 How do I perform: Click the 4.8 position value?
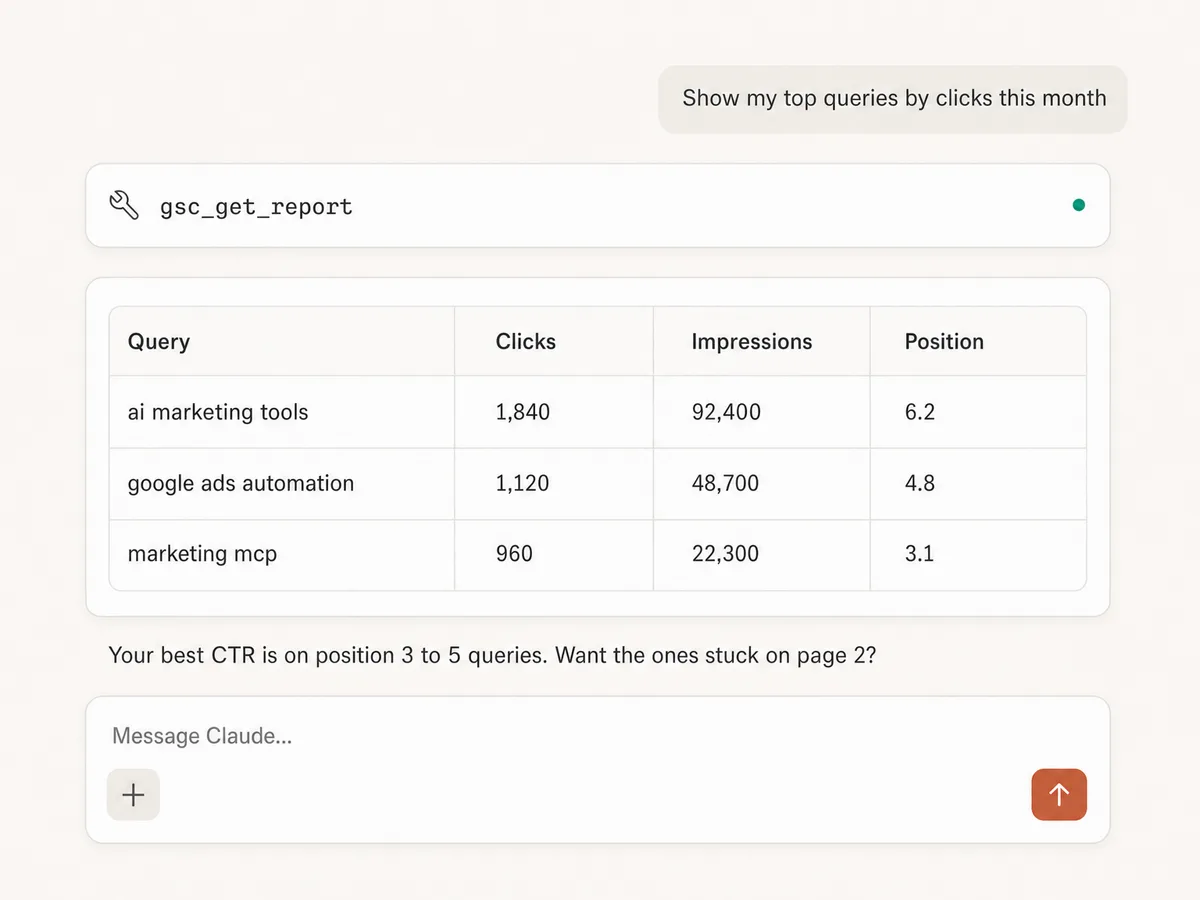(x=920, y=484)
